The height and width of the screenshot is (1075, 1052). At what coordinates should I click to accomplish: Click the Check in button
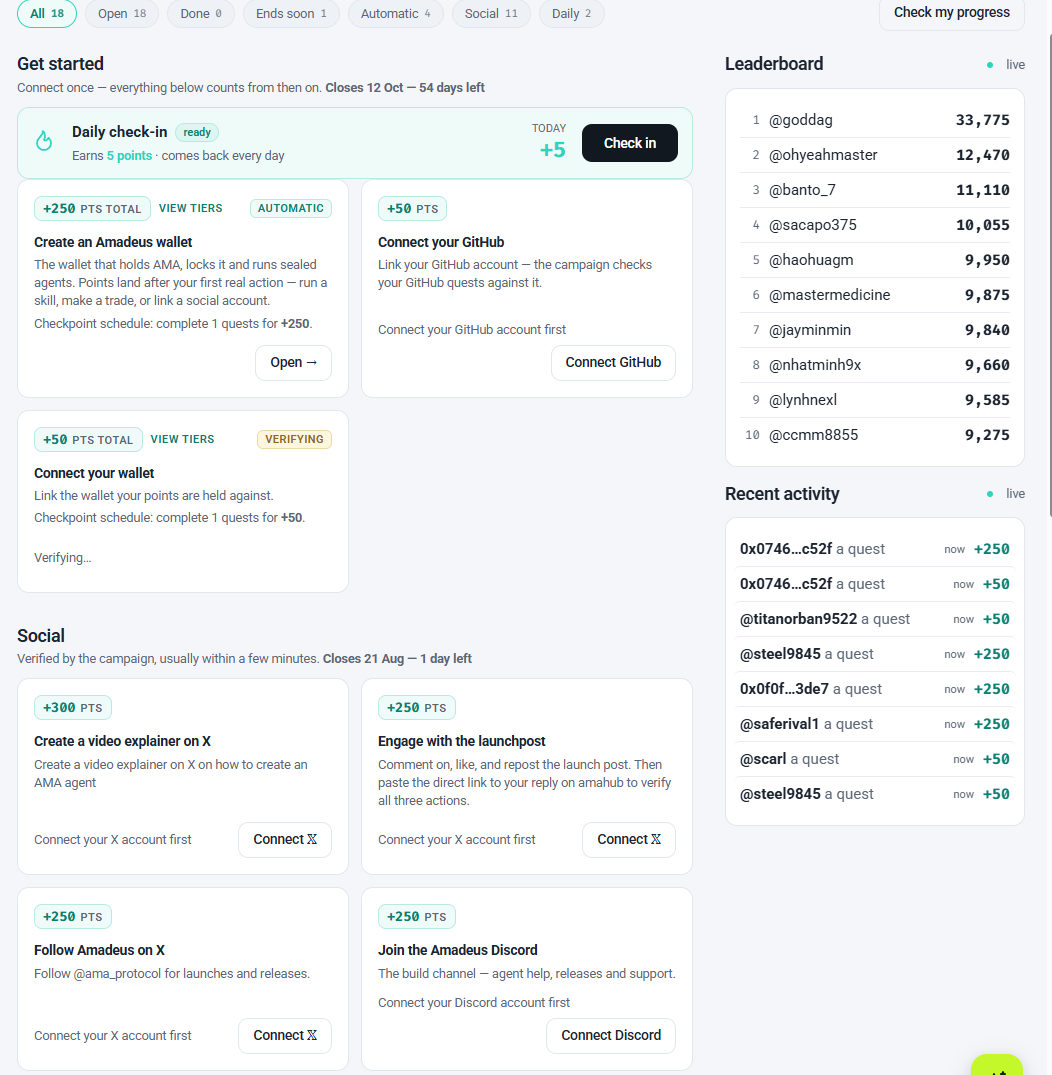[x=630, y=143]
